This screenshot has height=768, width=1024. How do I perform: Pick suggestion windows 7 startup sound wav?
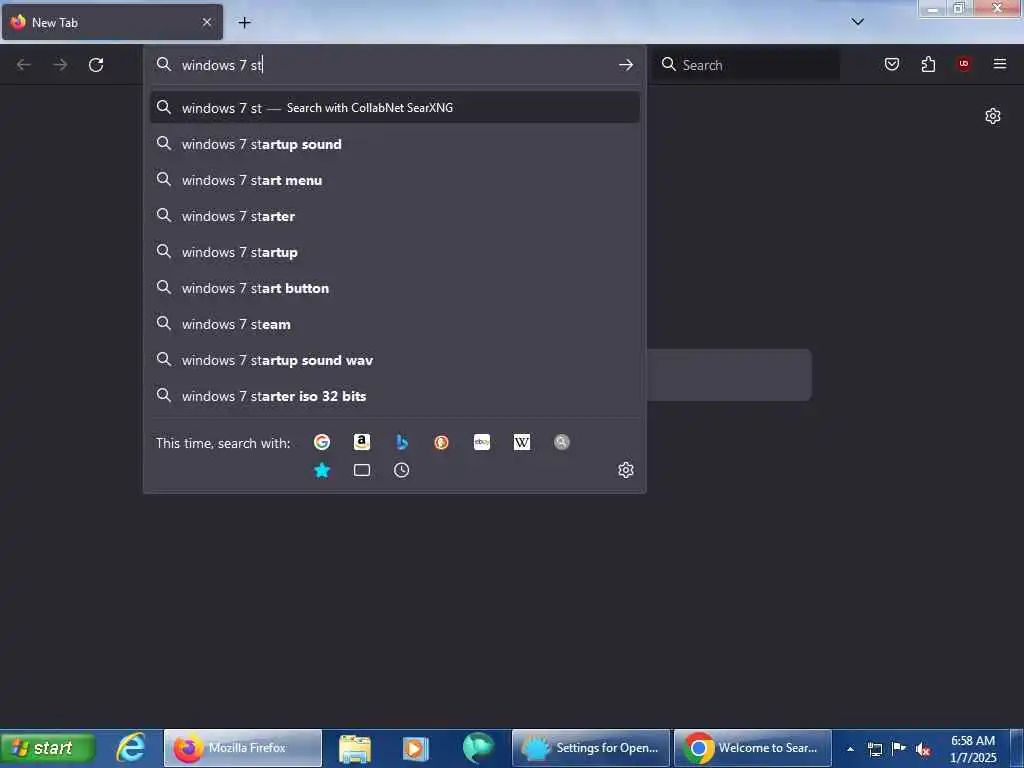point(394,360)
